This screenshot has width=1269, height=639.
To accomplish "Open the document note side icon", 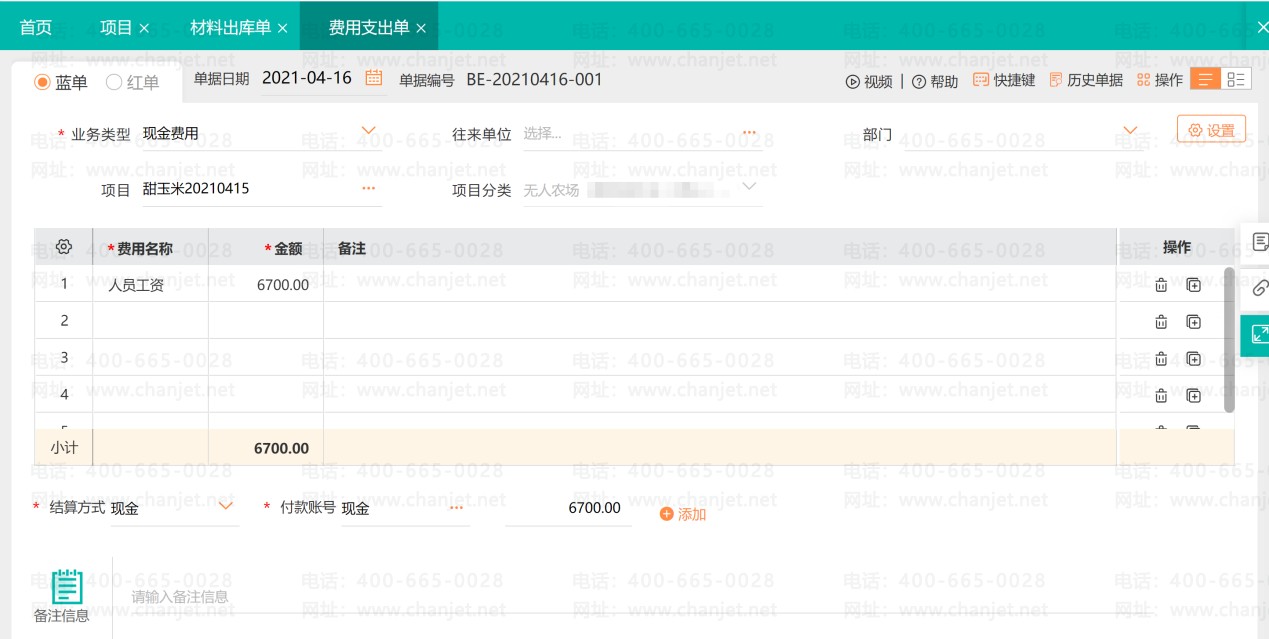I will pyautogui.click(x=1258, y=242).
